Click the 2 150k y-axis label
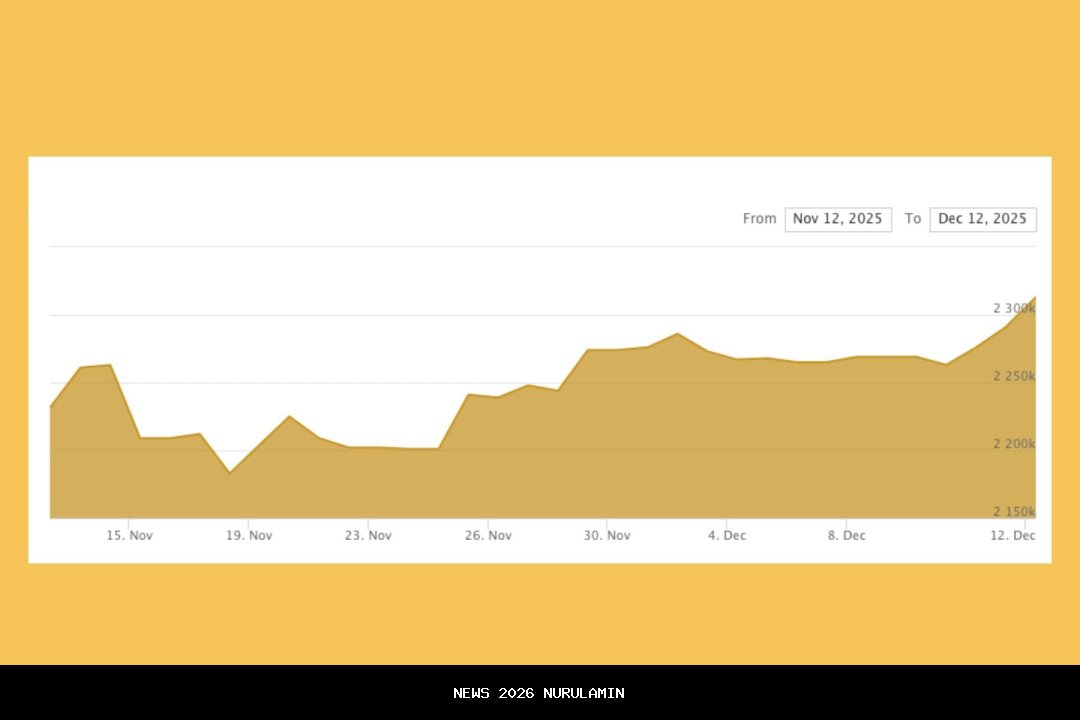 pyautogui.click(x=1013, y=512)
